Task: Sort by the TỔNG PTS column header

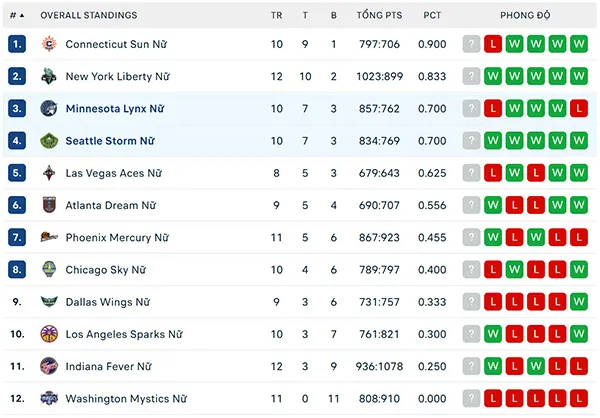Action: point(379,15)
